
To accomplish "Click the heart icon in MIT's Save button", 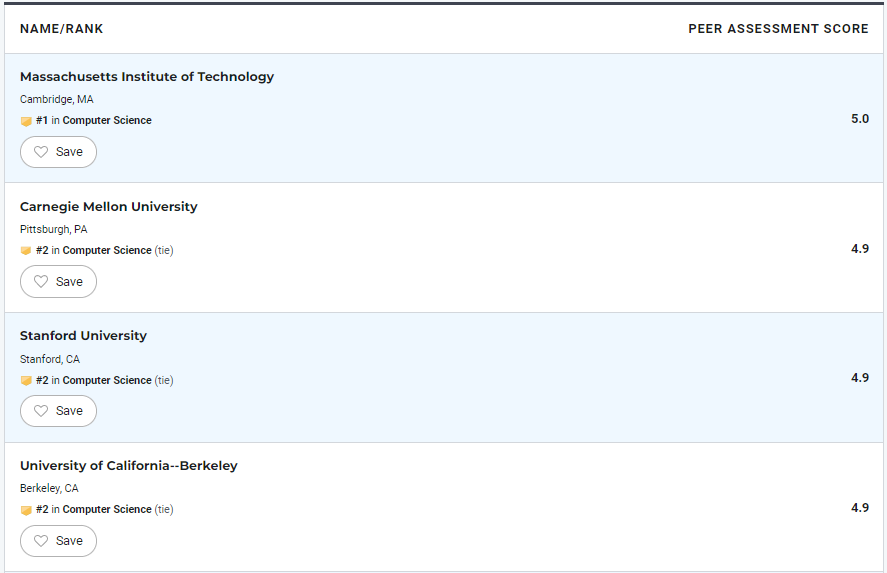I will click(41, 152).
